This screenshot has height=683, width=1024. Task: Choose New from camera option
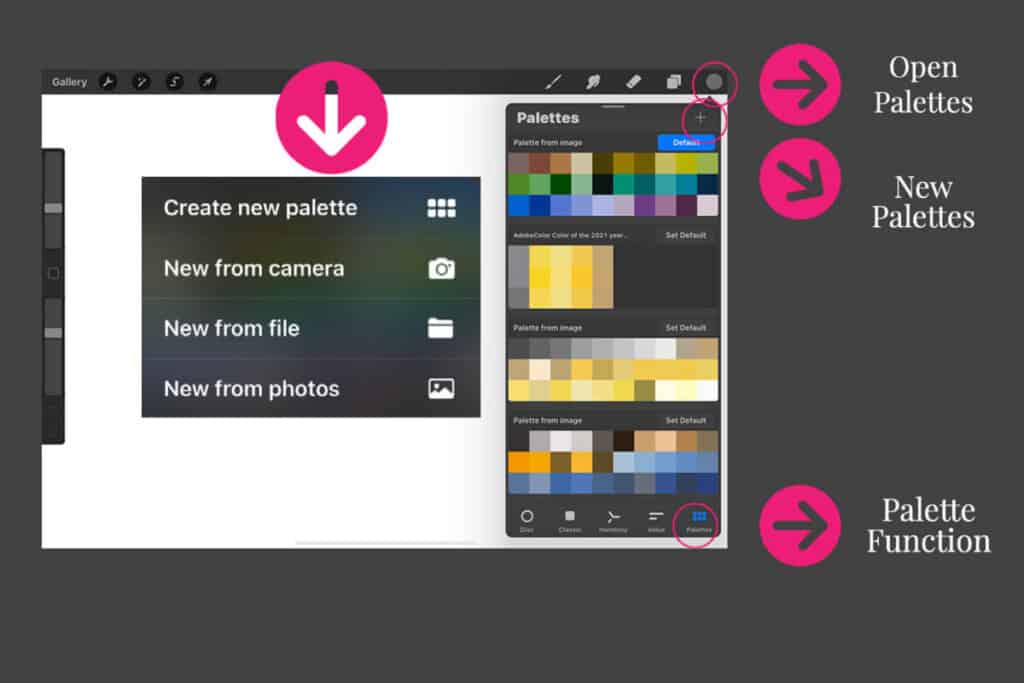(x=310, y=268)
